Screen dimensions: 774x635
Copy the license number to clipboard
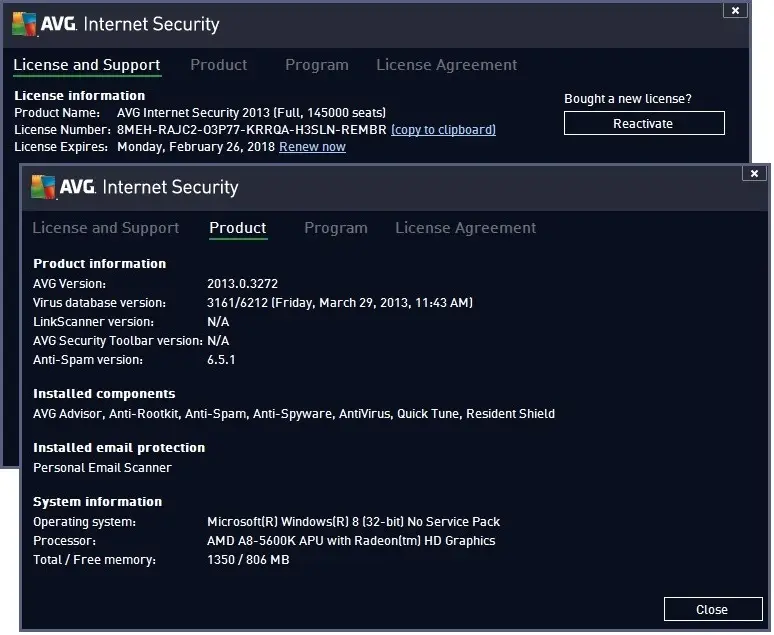pyautogui.click(x=443, y=130)
